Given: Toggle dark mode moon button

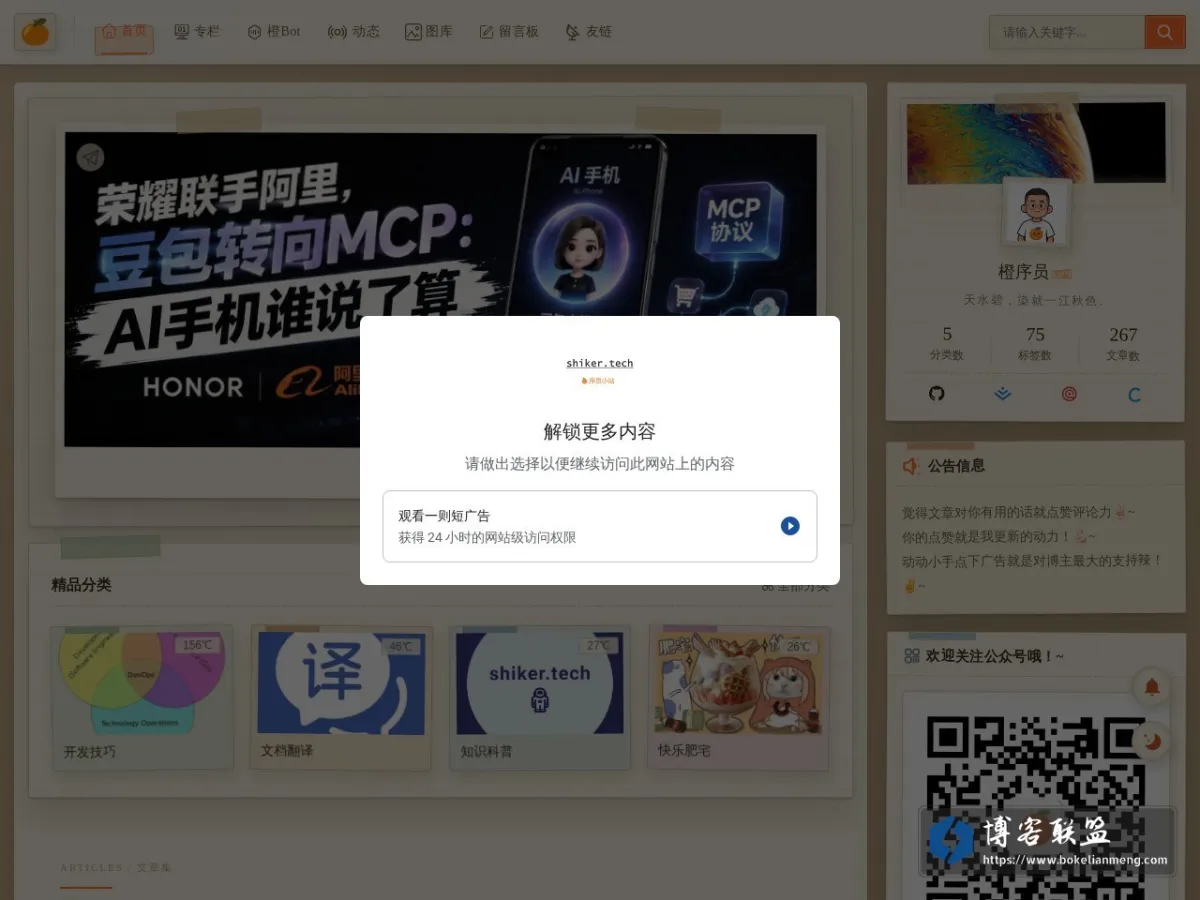Looking at the screenshot, I should click(1152, 741).
